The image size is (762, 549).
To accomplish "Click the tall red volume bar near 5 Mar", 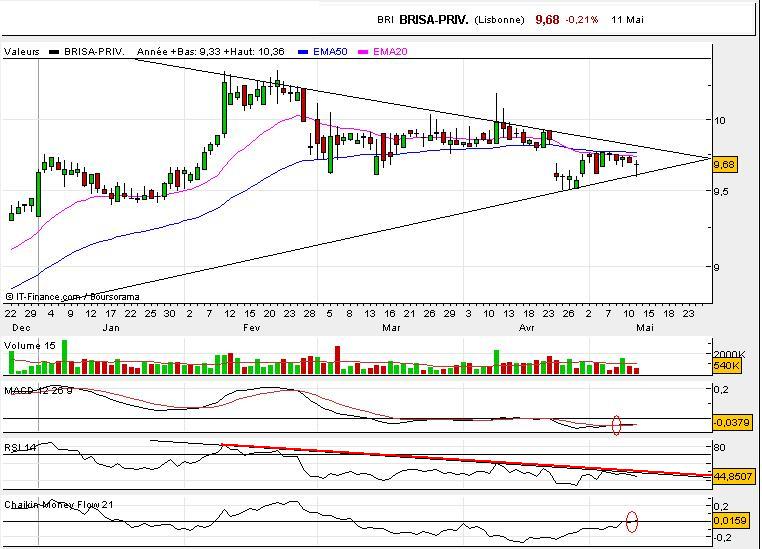I will coord(337,360).
